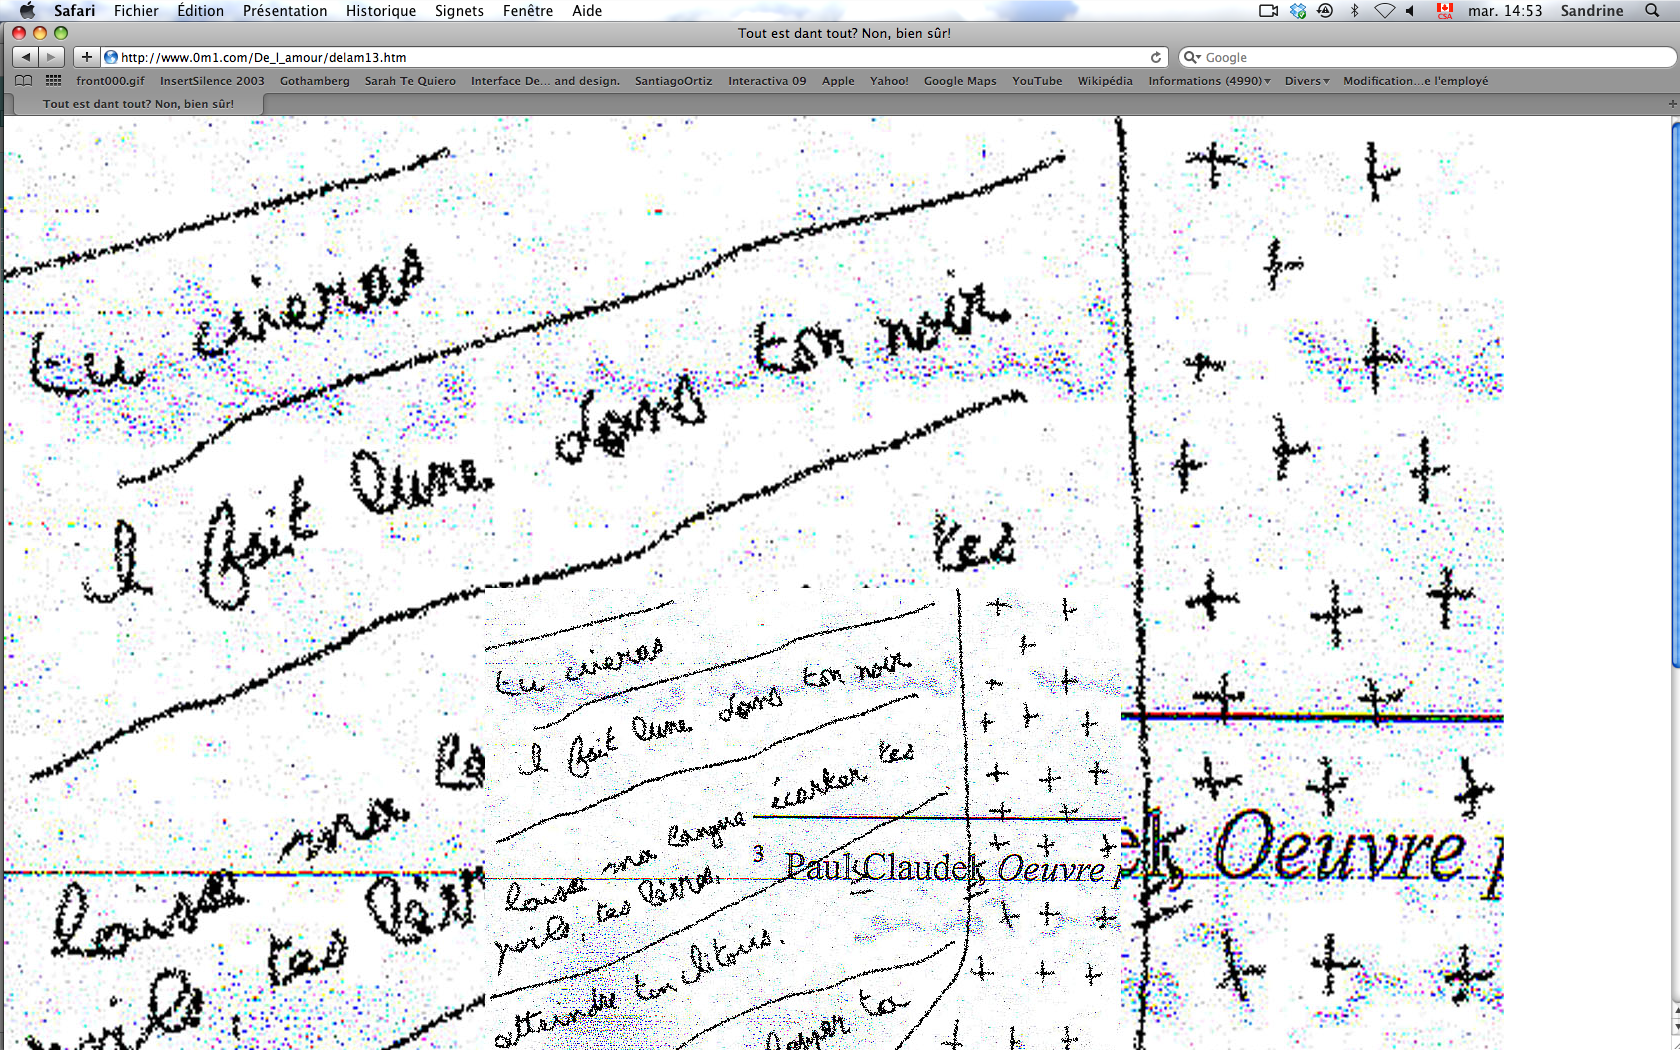This screenshot has width=1680, height=1050.
Task: Open the Fichier menu
Action: coord(136,11)
